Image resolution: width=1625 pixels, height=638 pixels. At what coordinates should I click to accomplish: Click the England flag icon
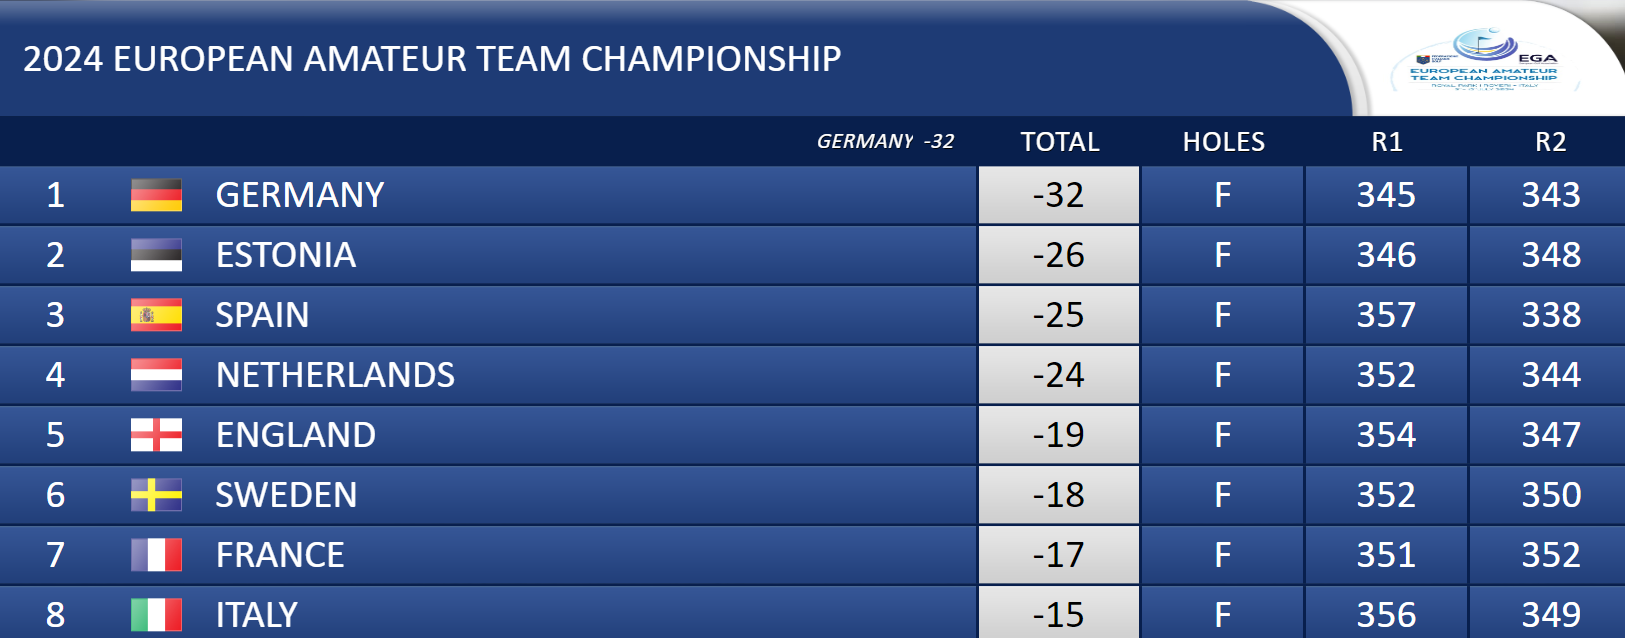coord(156,435)
